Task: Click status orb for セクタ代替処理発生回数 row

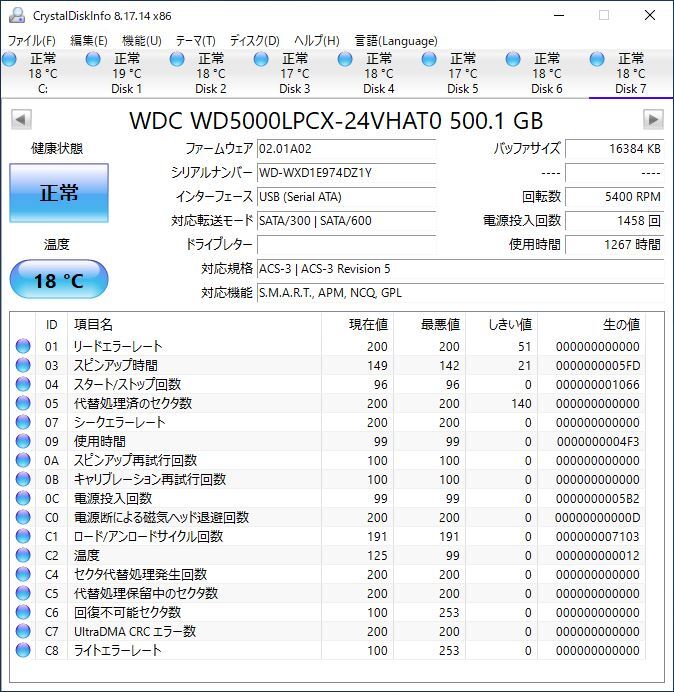Action: pyautogui.click(x=23, y=574)
